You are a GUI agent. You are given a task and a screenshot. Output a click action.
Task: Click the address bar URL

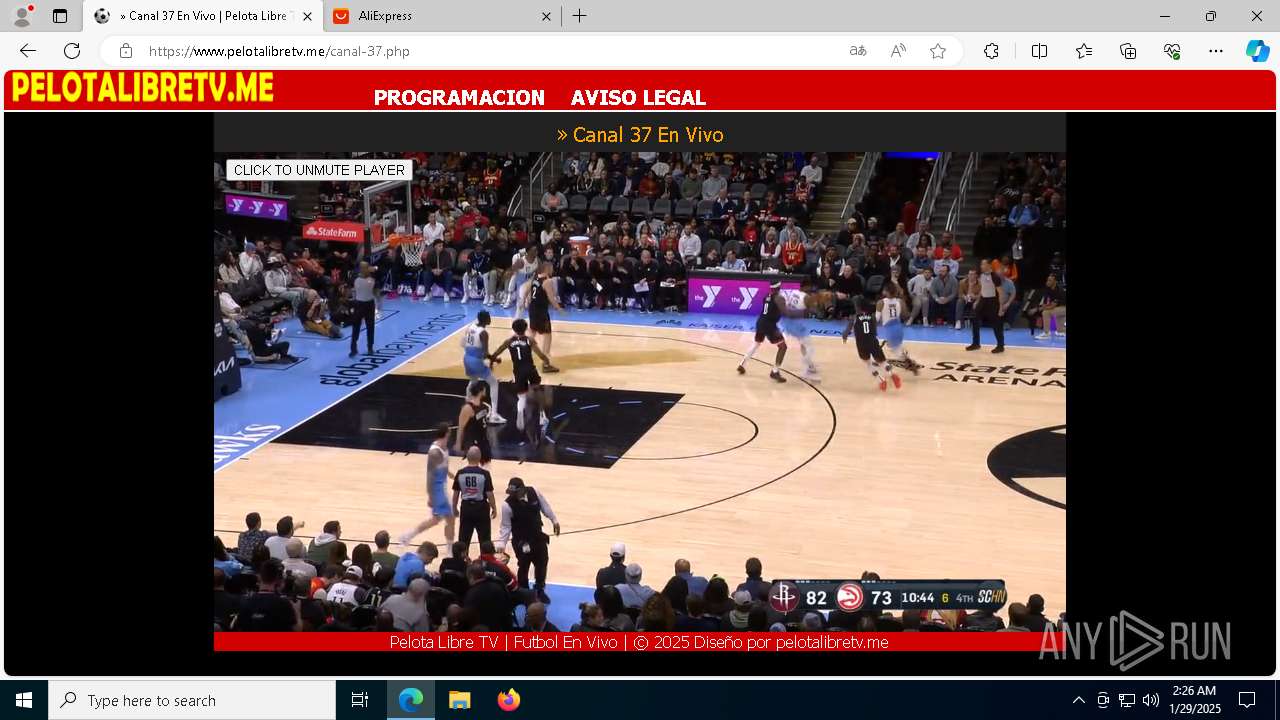click(x=279, y=51)
